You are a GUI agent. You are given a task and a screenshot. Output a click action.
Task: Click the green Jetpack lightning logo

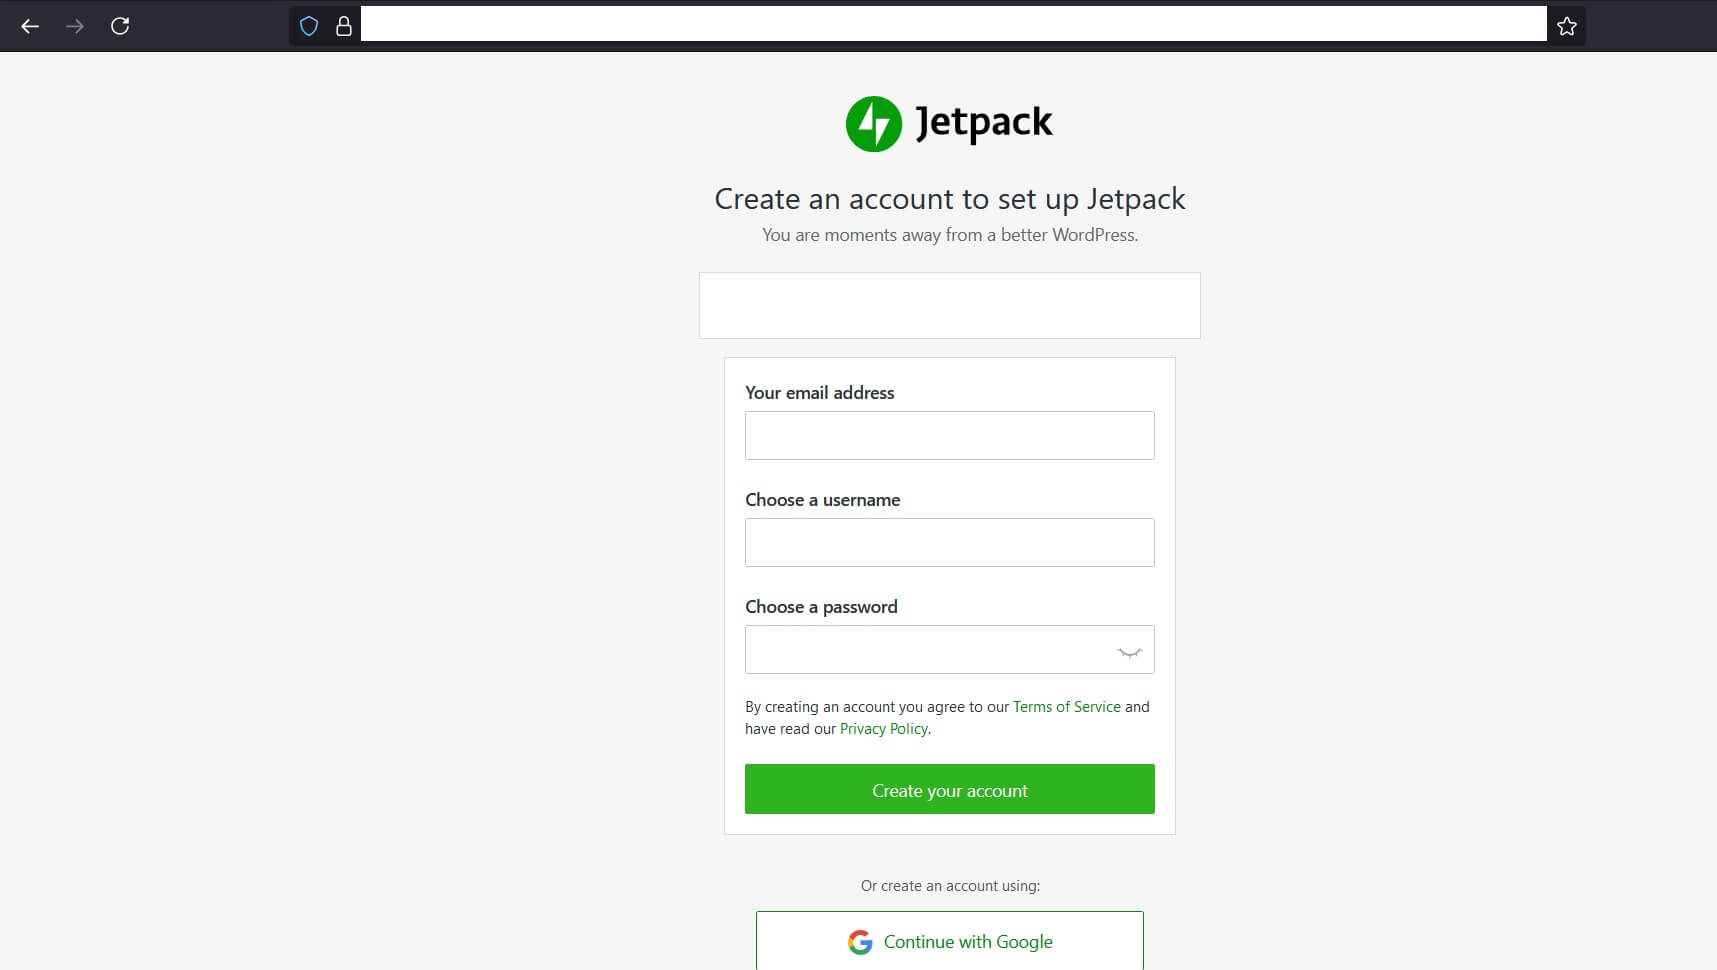tap(874, 124)
